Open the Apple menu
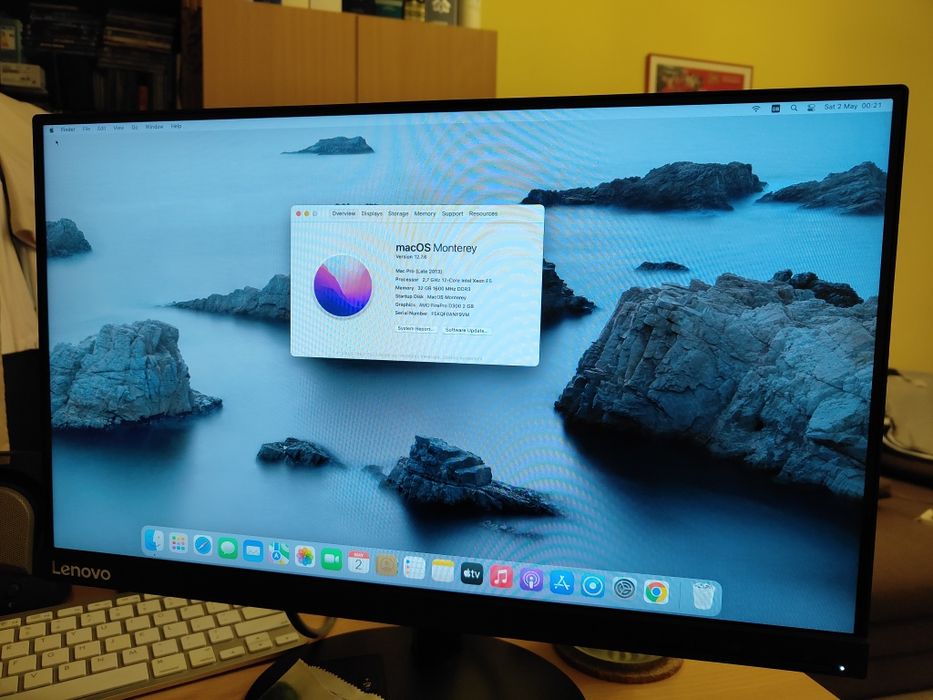 [52, 130]
